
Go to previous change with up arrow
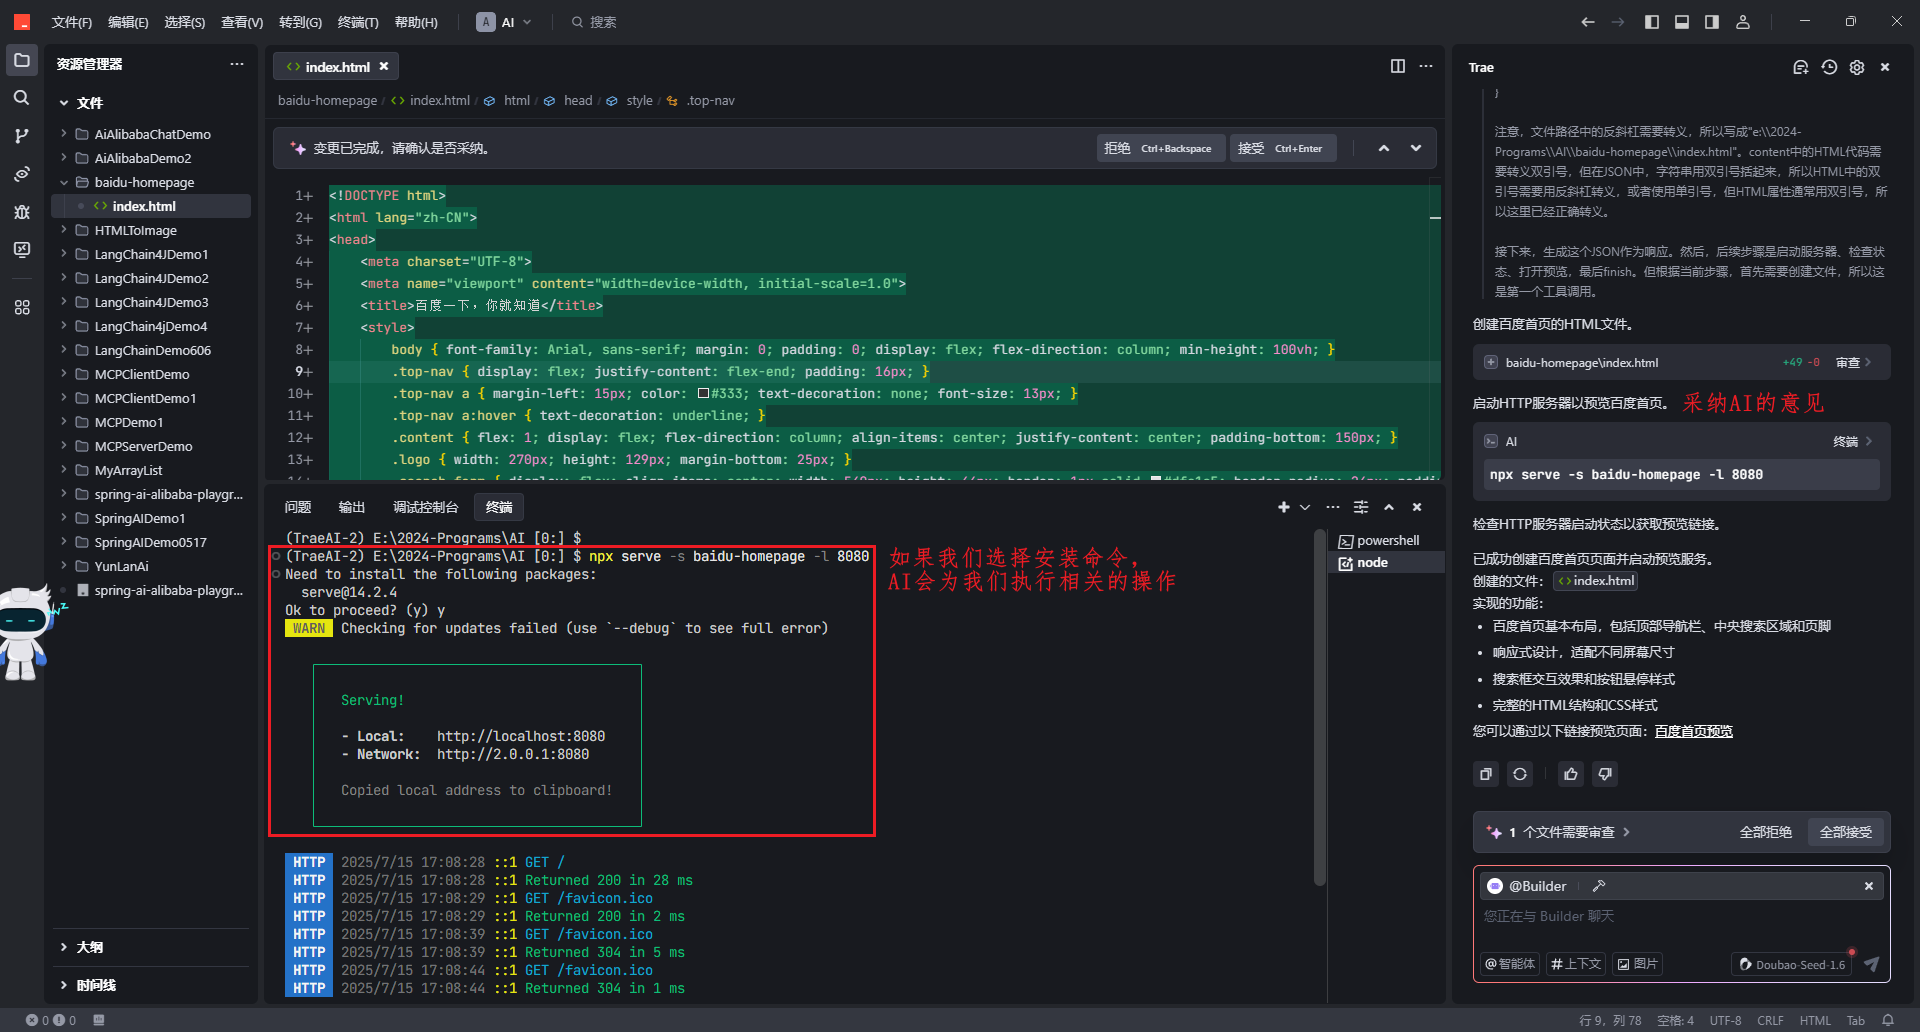[x=1384, y=148]
